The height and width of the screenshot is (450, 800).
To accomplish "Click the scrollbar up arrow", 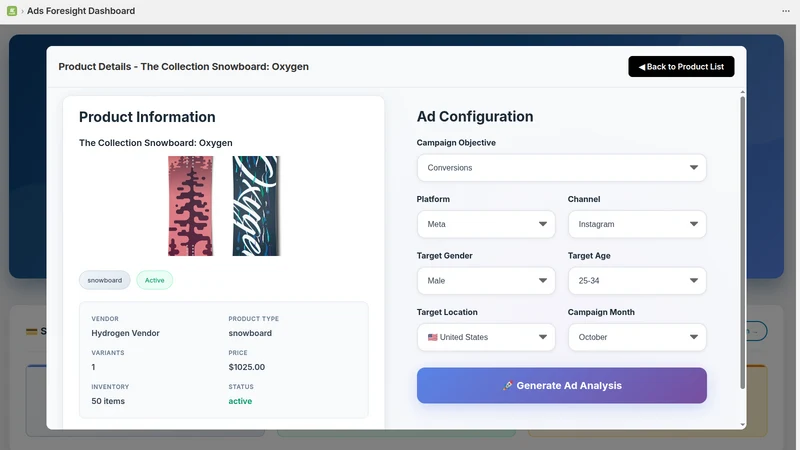I will coord(742,92).
